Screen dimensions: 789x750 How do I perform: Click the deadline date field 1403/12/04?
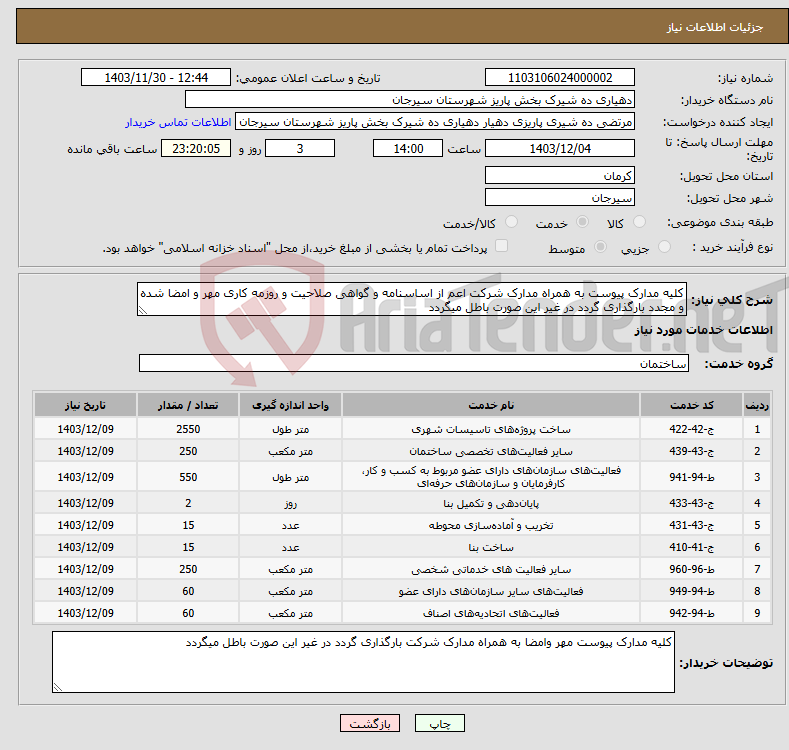560,148
